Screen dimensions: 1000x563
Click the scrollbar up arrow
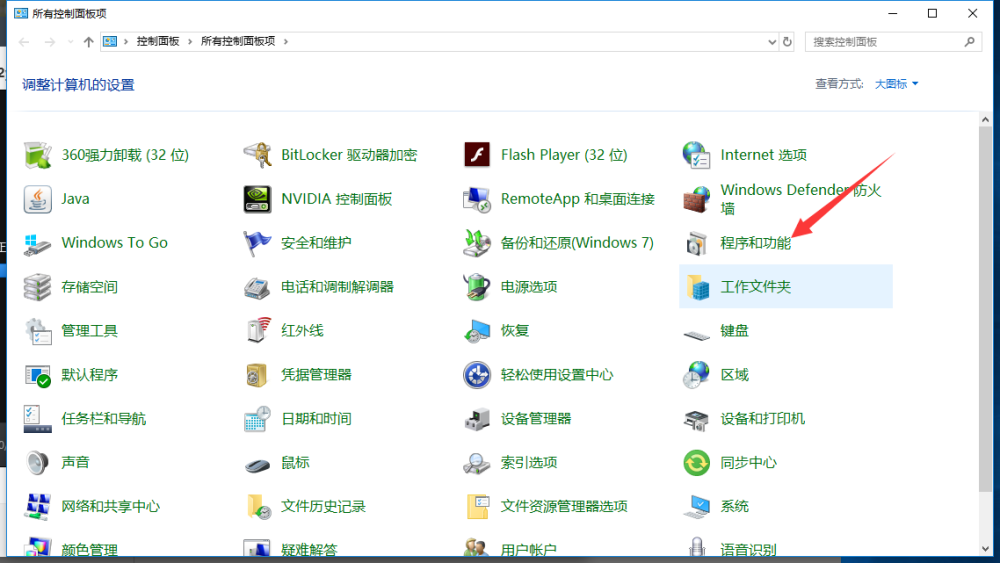pos(985,119)
